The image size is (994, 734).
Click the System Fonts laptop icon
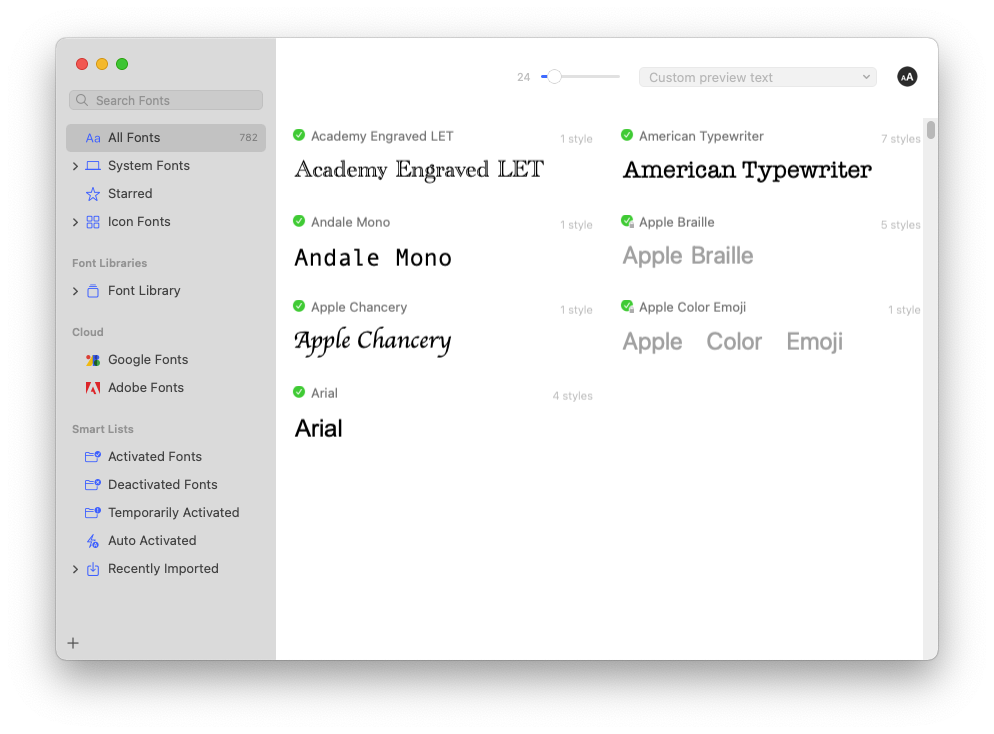click(x=93, y=166)
